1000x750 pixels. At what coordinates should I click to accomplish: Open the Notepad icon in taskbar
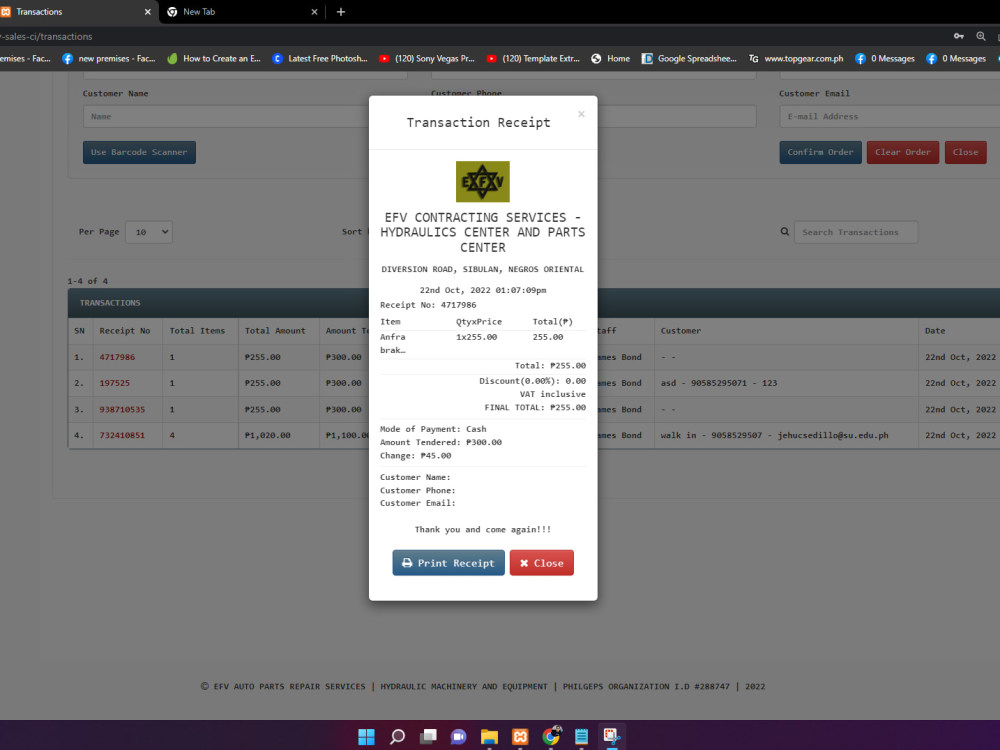pyautogui.click(x=581, y=737)
